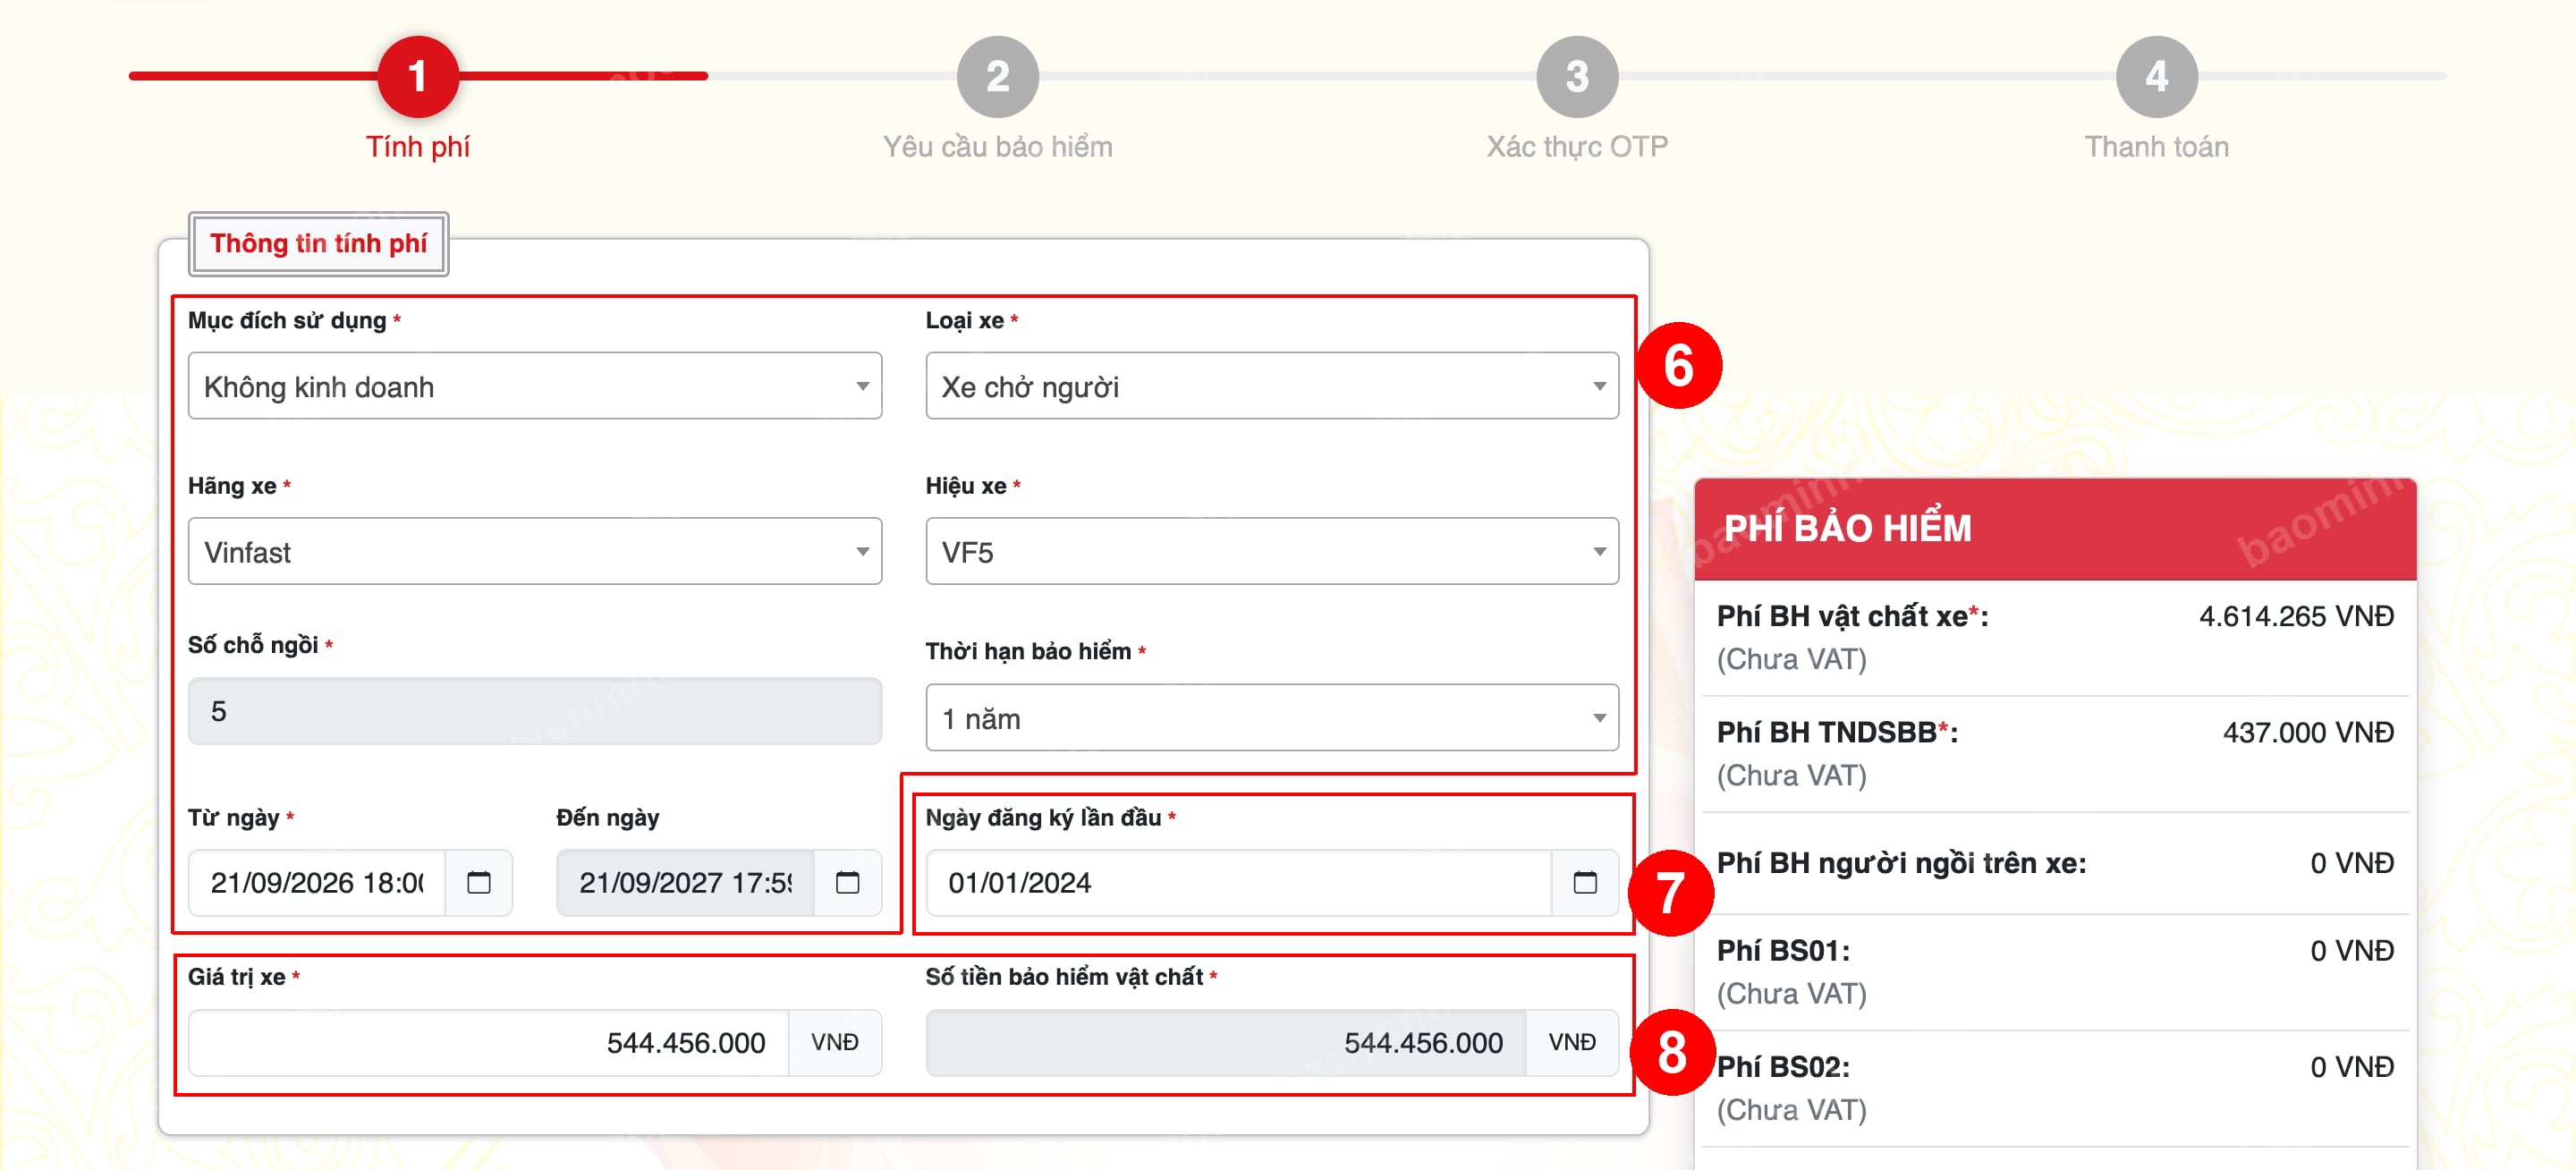Click the Xác thực OTP step label
The image size is (2576, 1170).
[x=1577, y=147]
